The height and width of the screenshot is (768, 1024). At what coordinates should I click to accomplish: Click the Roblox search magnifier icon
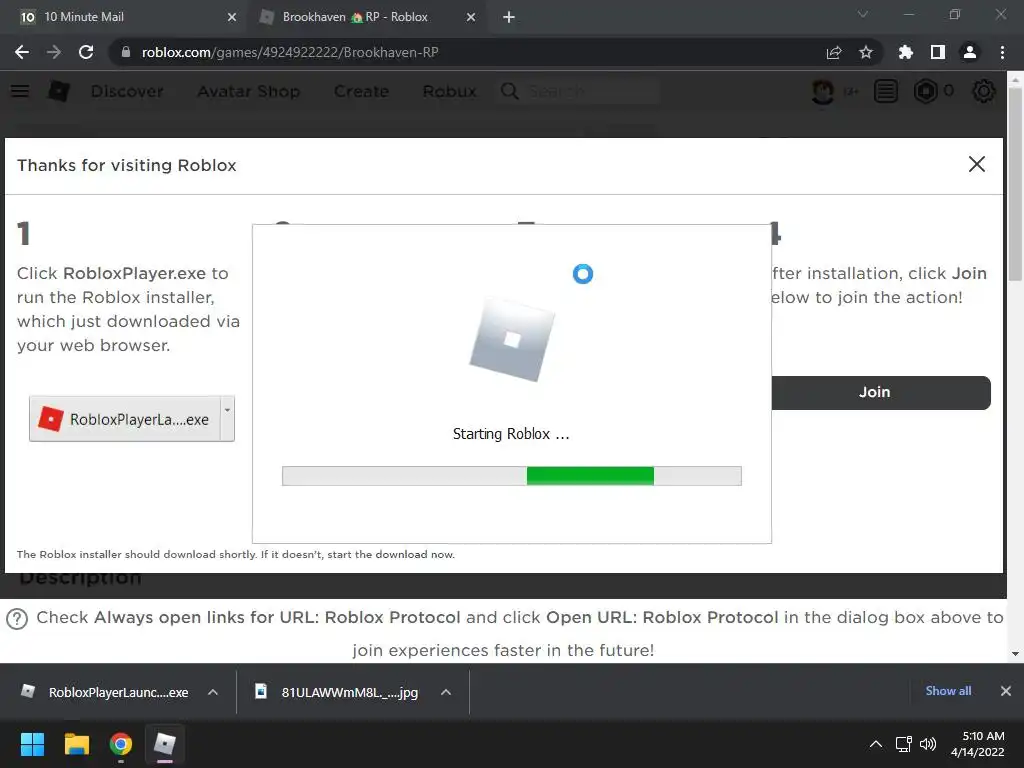point(510,91)
